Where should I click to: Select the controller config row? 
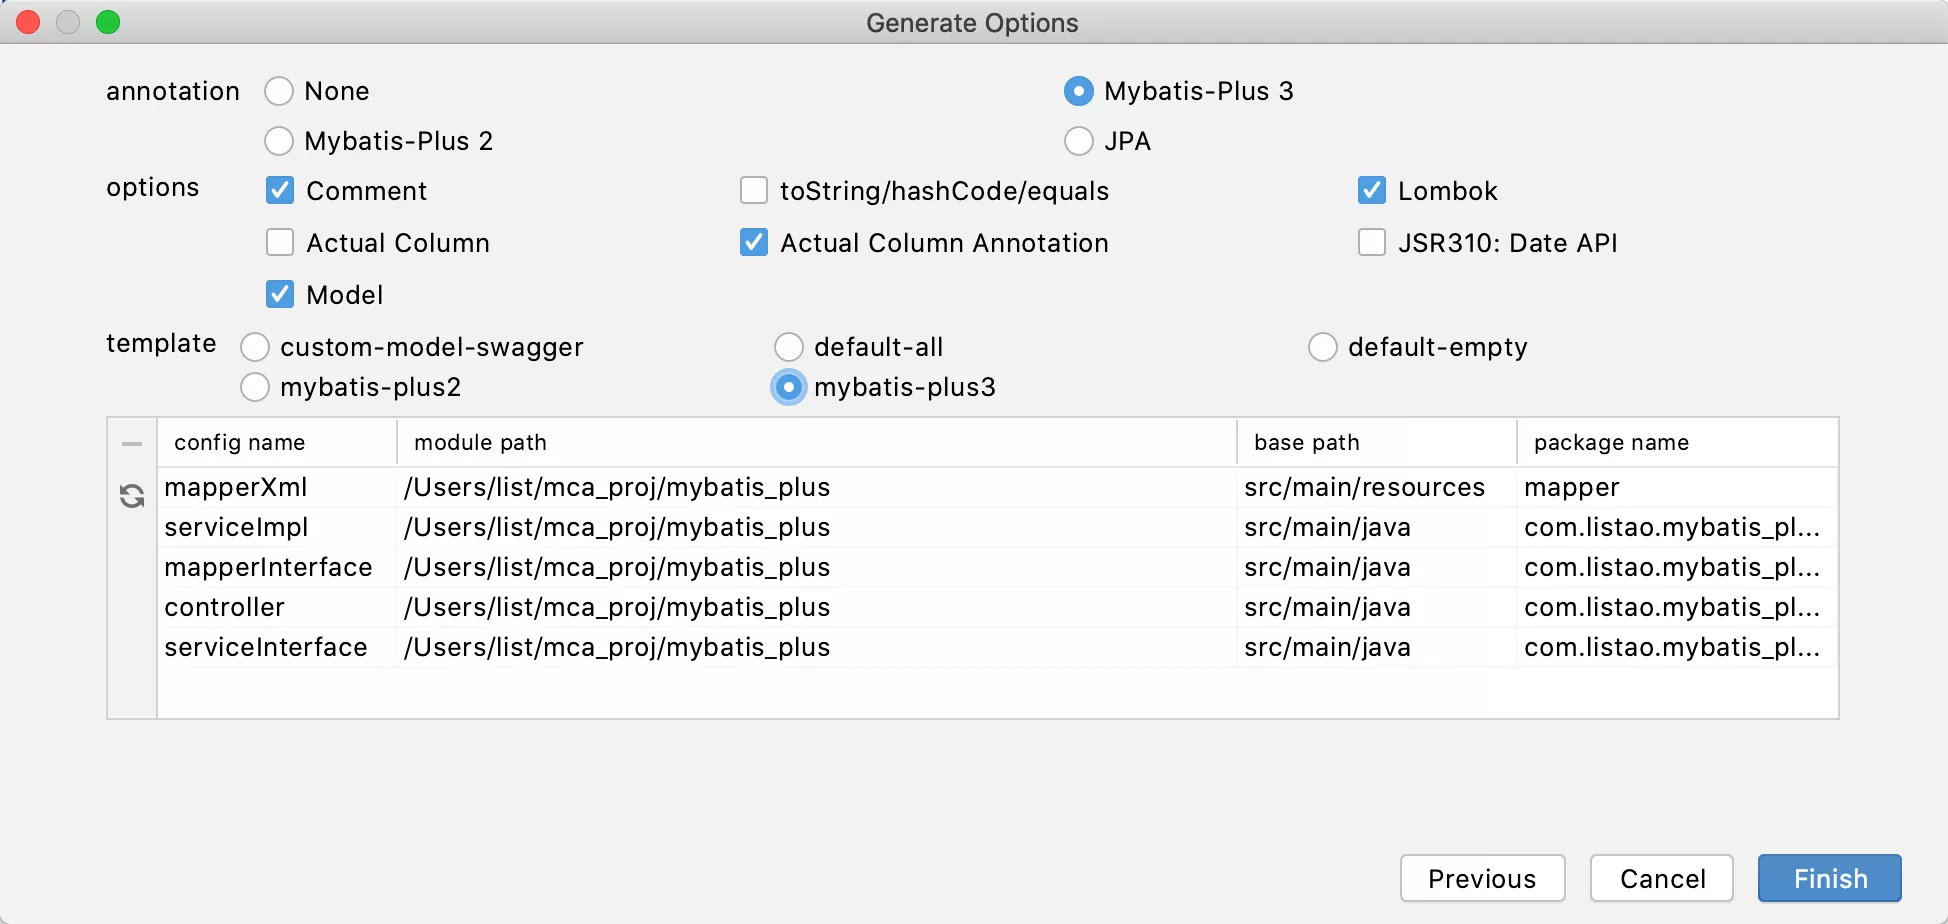click(997, 607)
